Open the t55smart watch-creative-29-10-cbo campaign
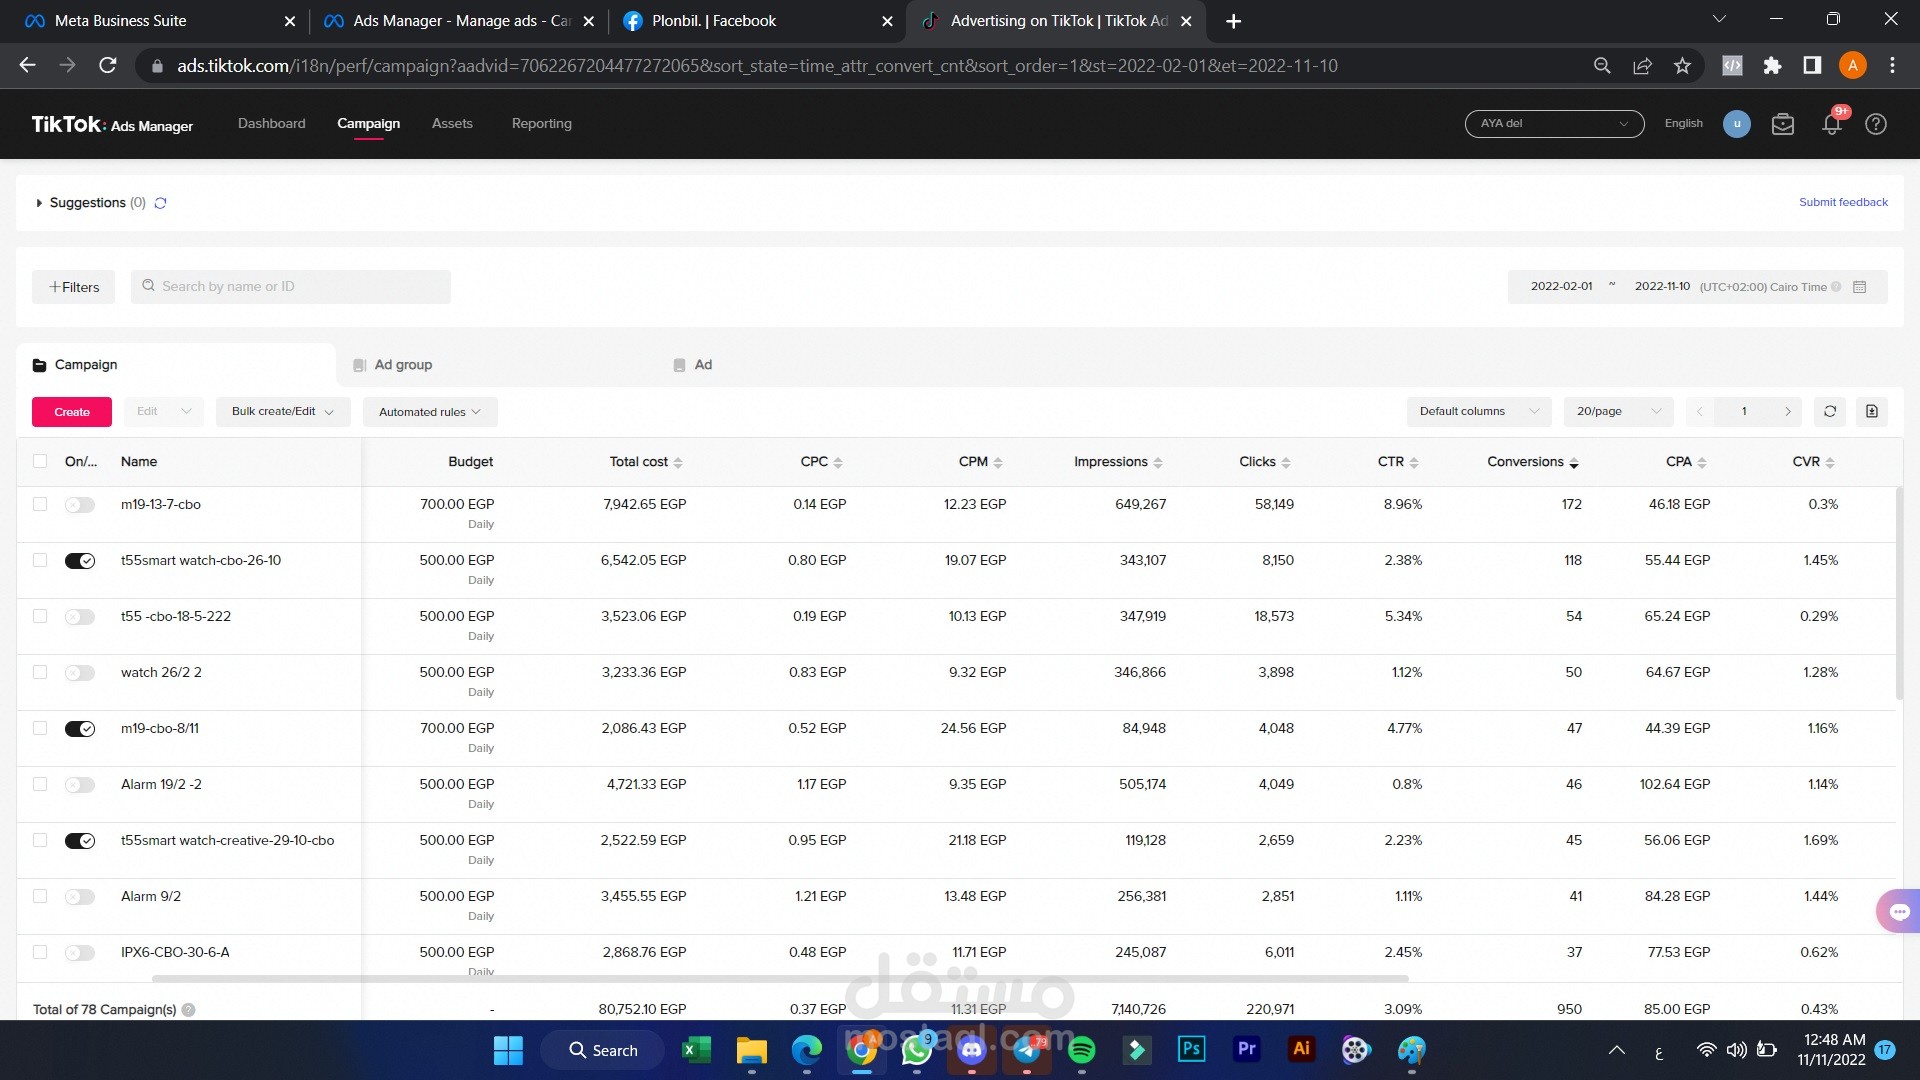This screenshot has width=1920, height=1080. point(228,841)
